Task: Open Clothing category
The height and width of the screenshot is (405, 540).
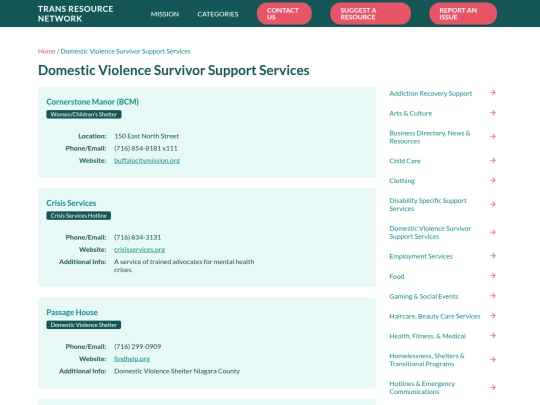Action: tap(402, 181)
